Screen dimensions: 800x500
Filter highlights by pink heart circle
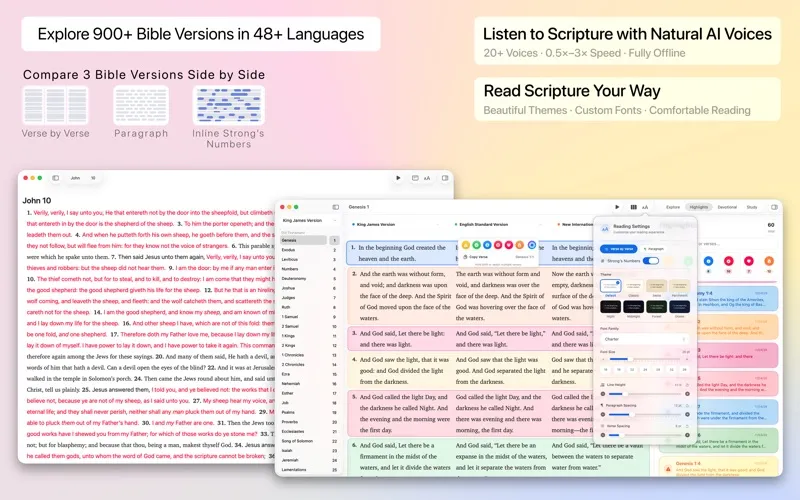[748, 261]
